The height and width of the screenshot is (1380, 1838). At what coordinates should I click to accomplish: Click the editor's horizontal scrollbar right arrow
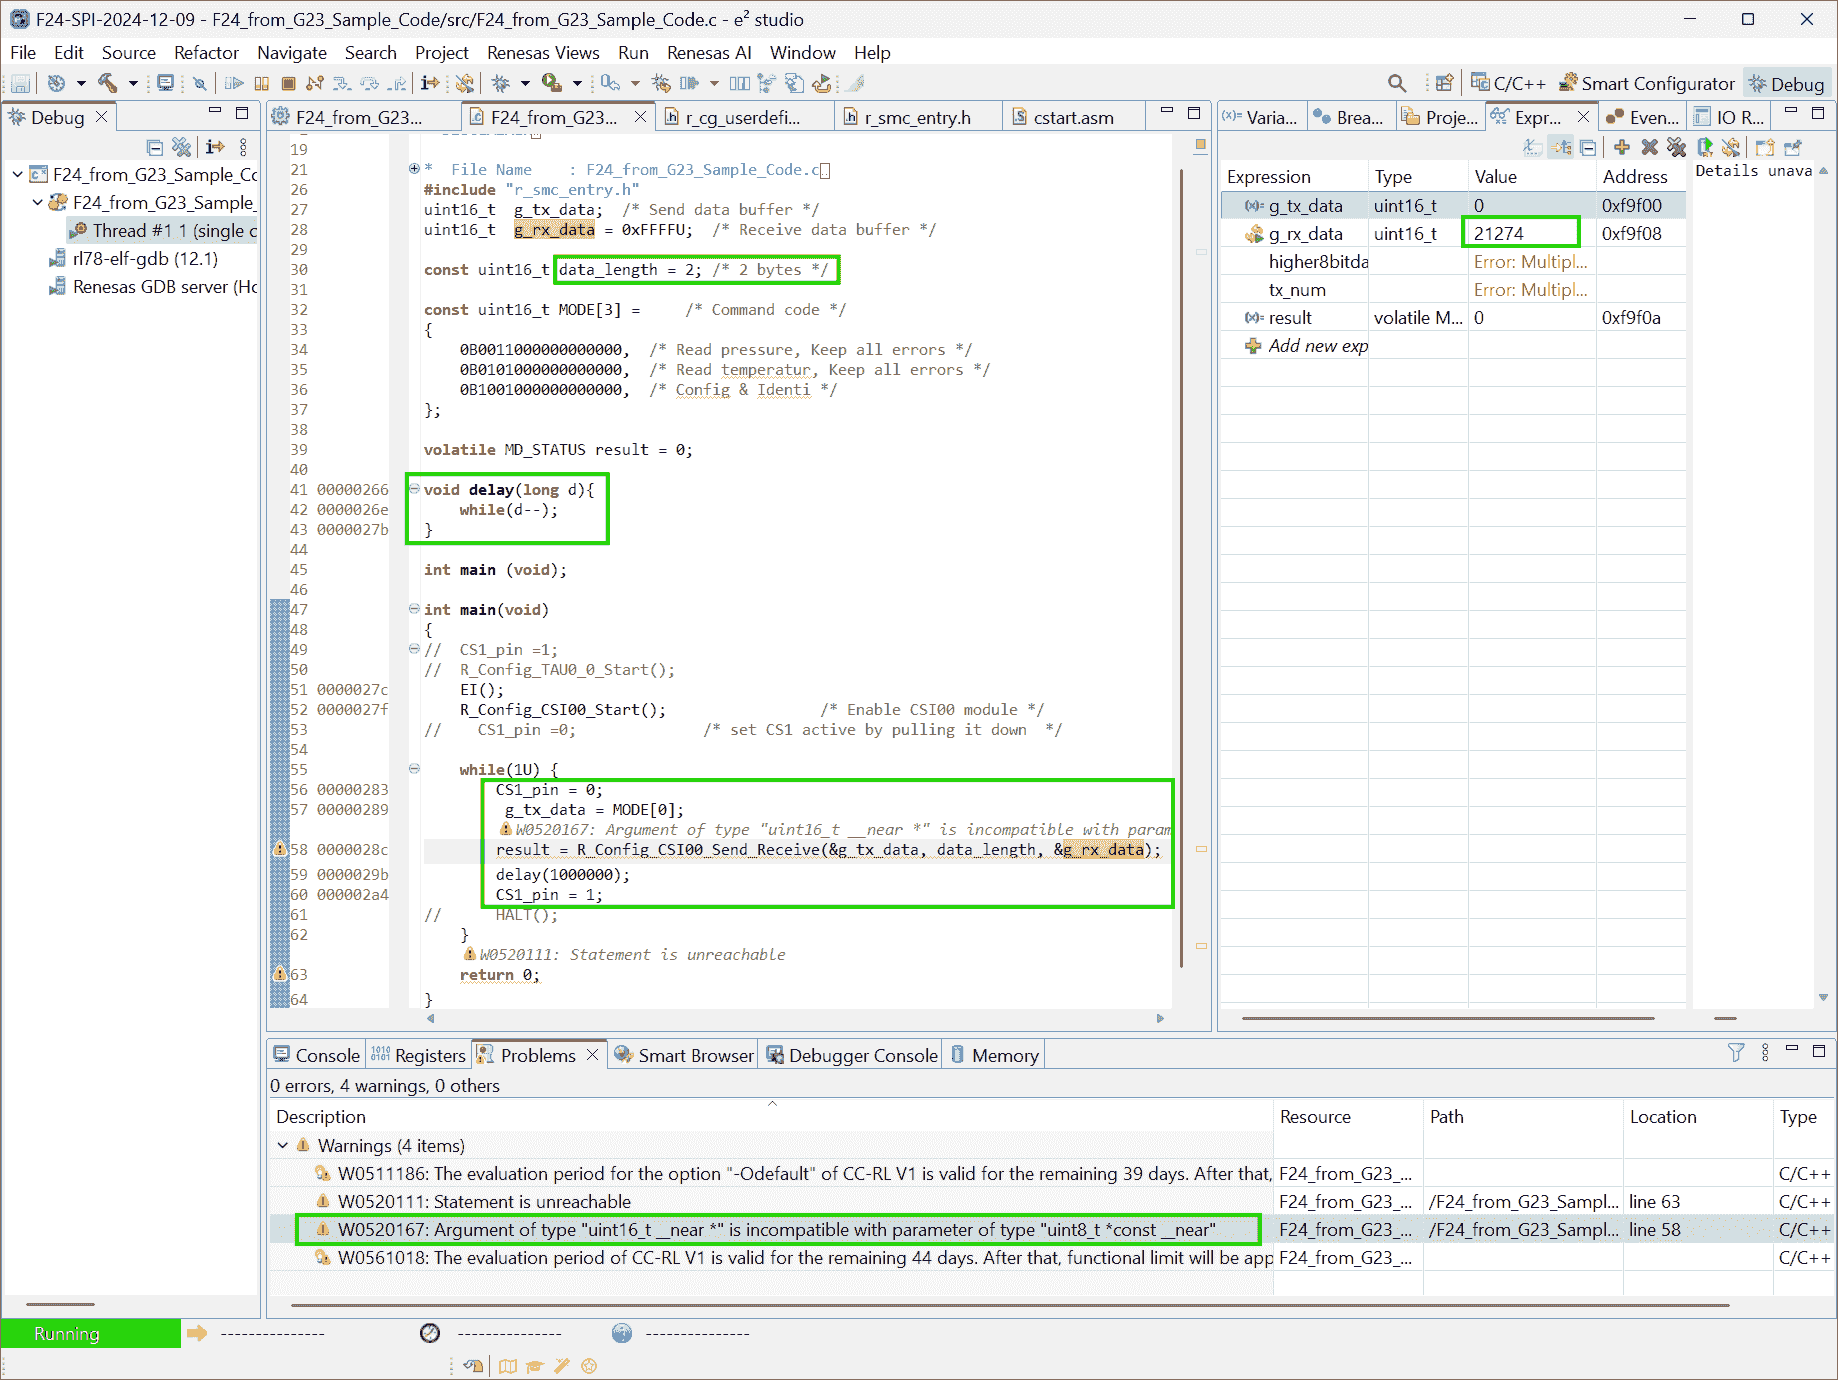[1160, 1019]
